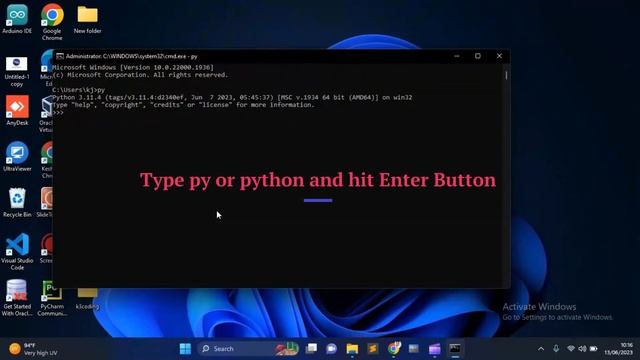Click the cmd window title bar icon
Image resolution: width=640 pixels, height=360 pixels.
(60, 56)
